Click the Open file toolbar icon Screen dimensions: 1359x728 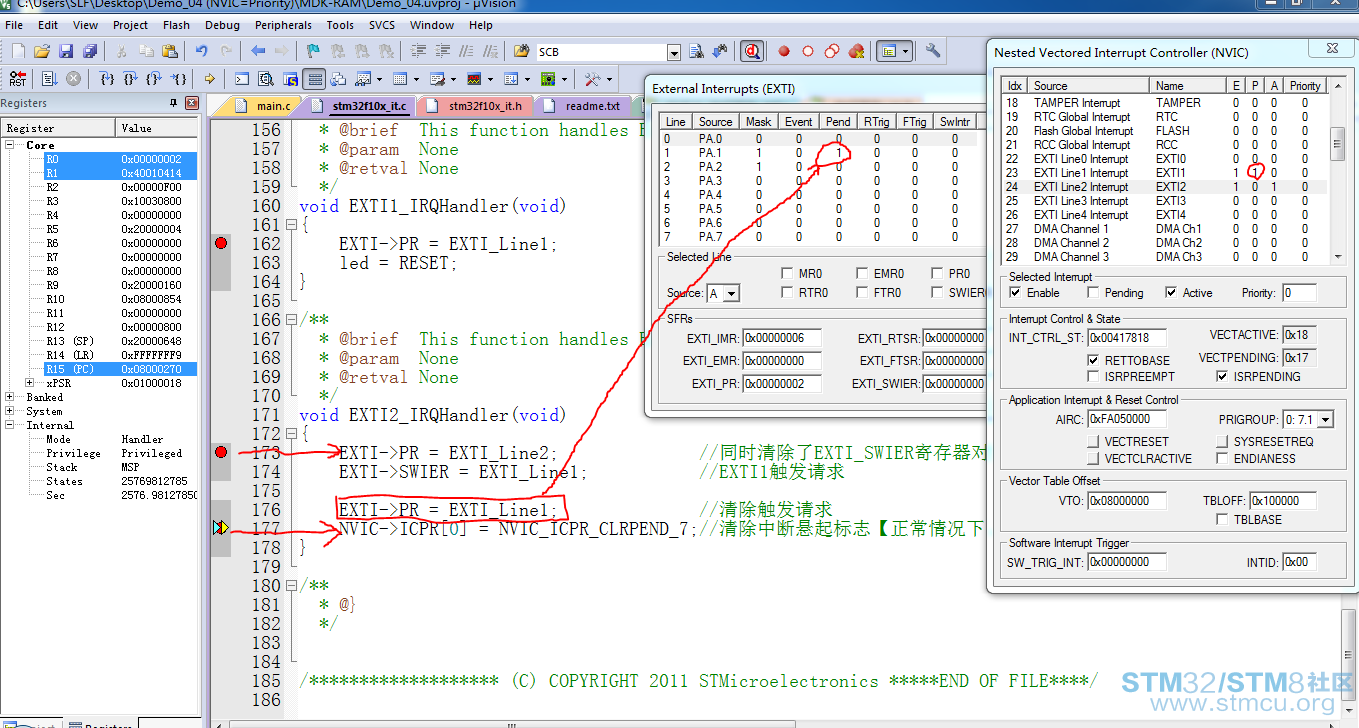point(42,51)
